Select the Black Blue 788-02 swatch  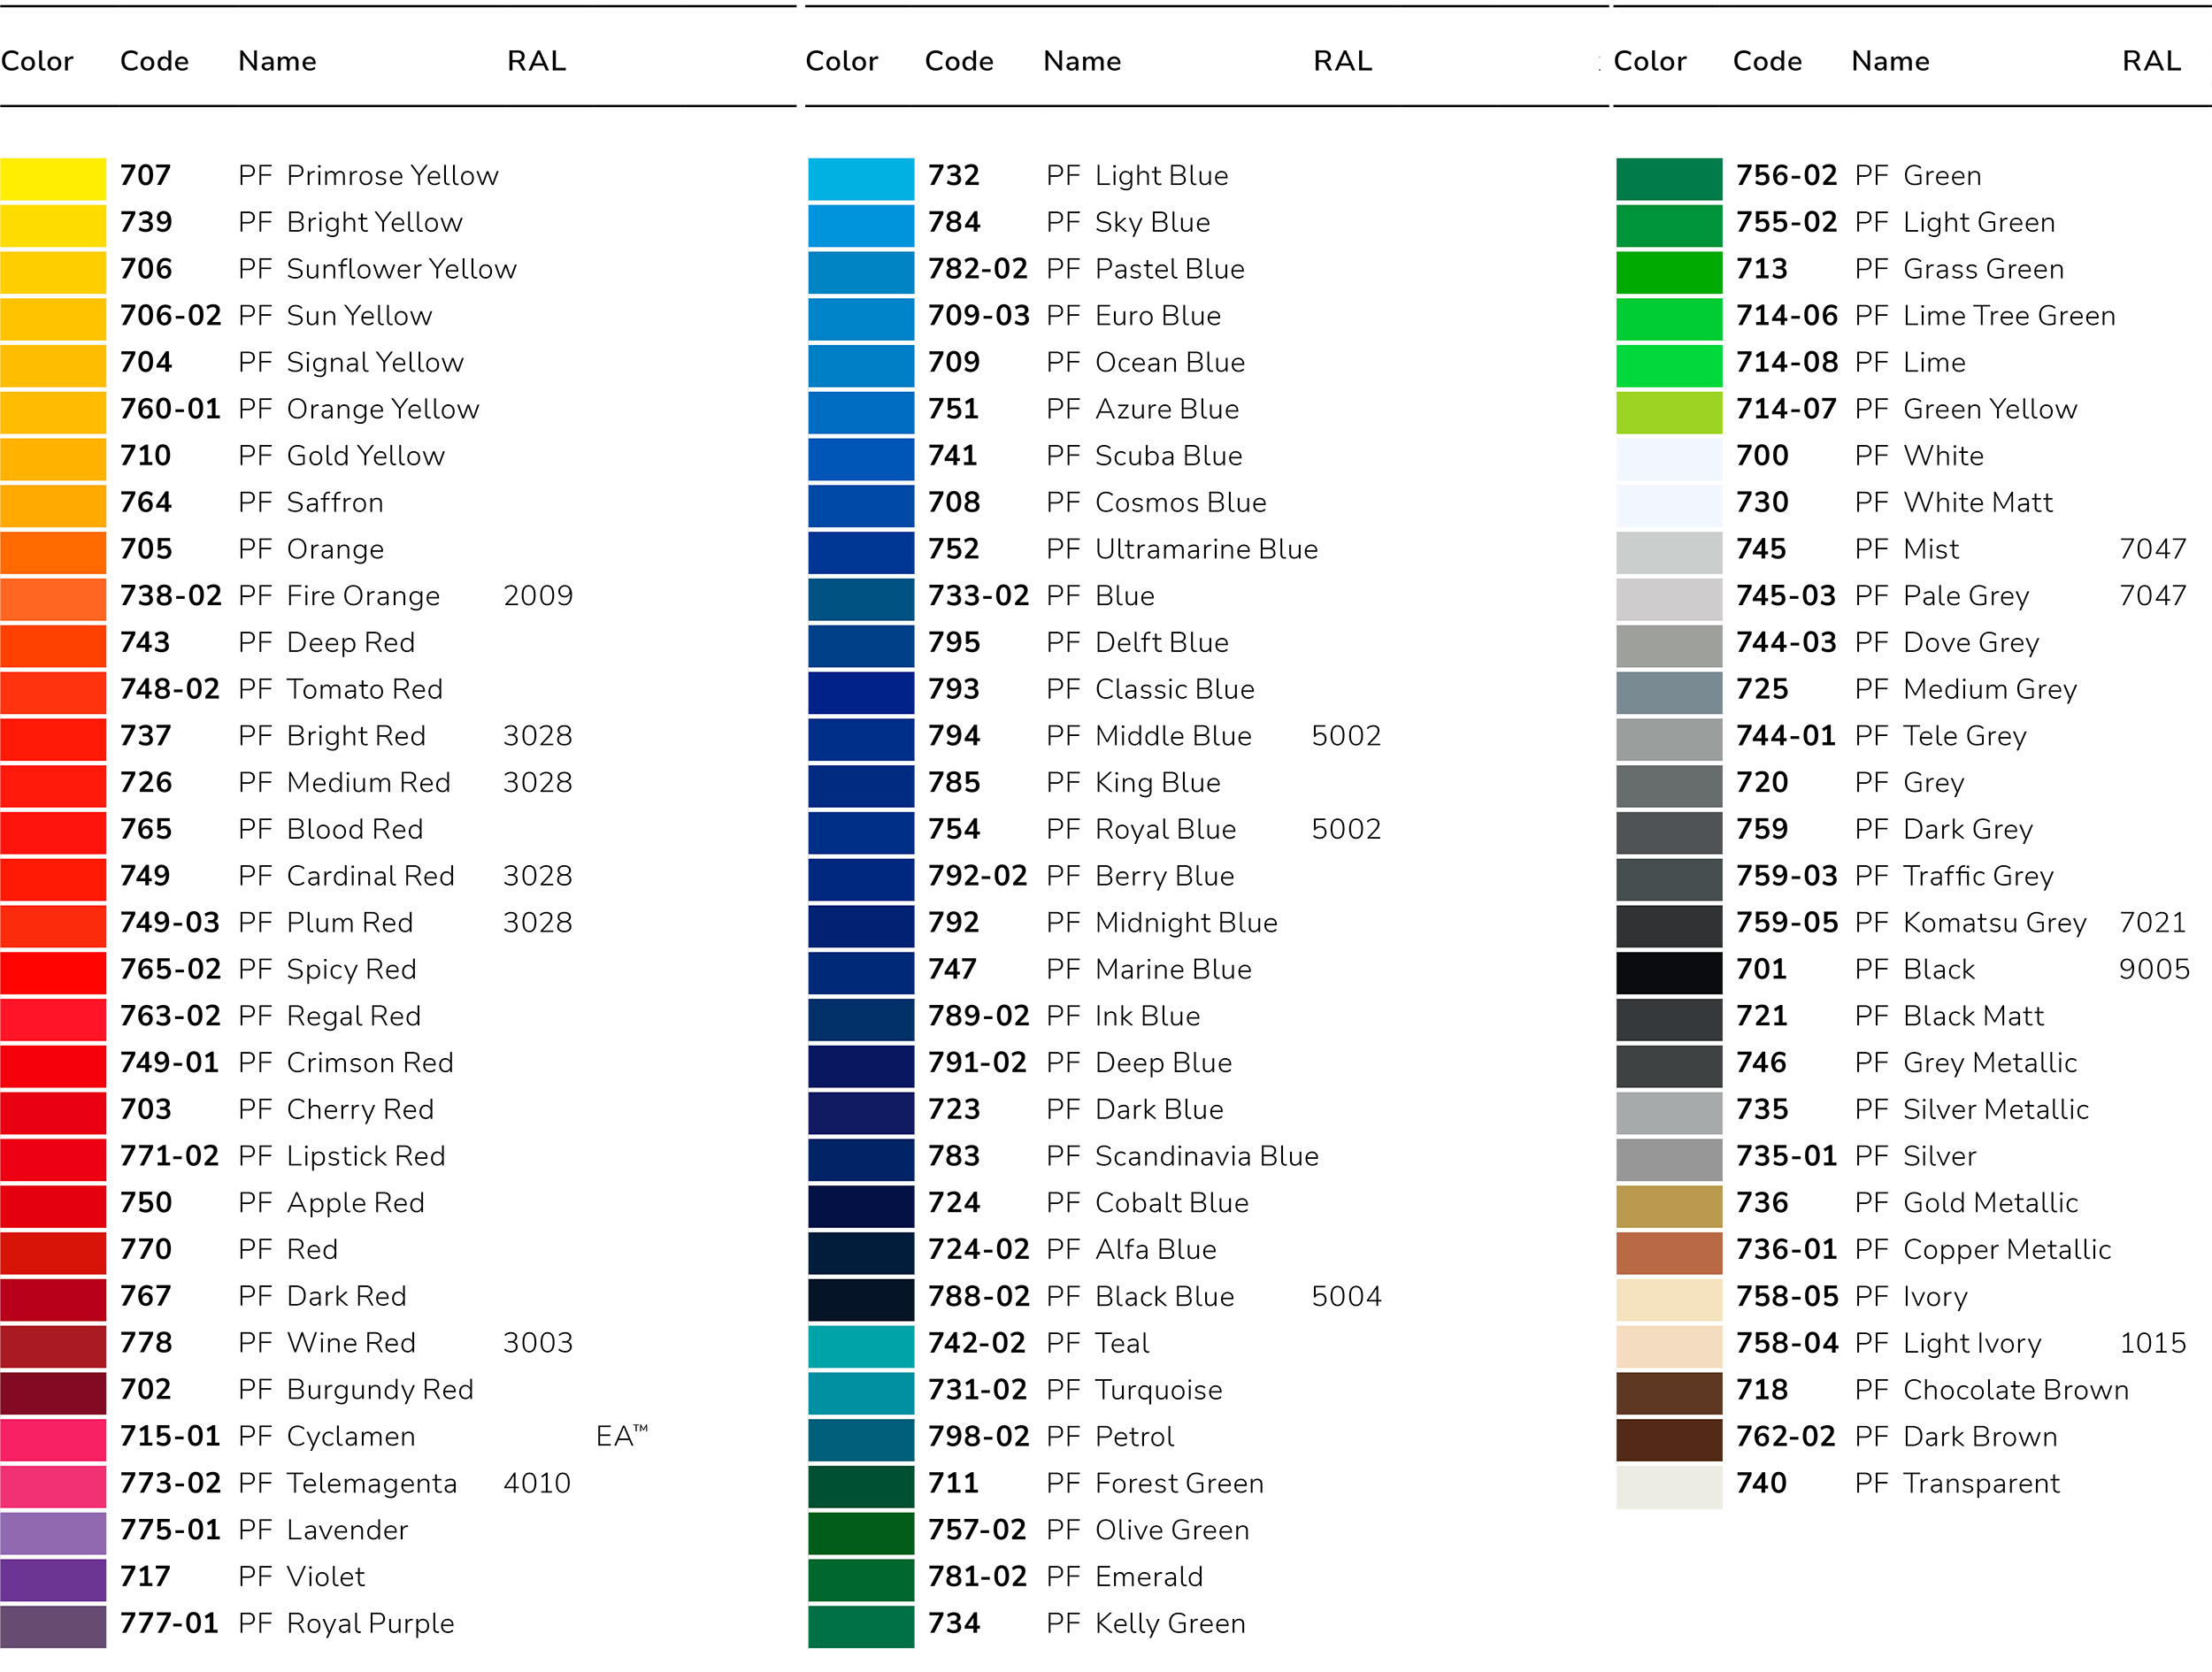(x=861, y=1299)
